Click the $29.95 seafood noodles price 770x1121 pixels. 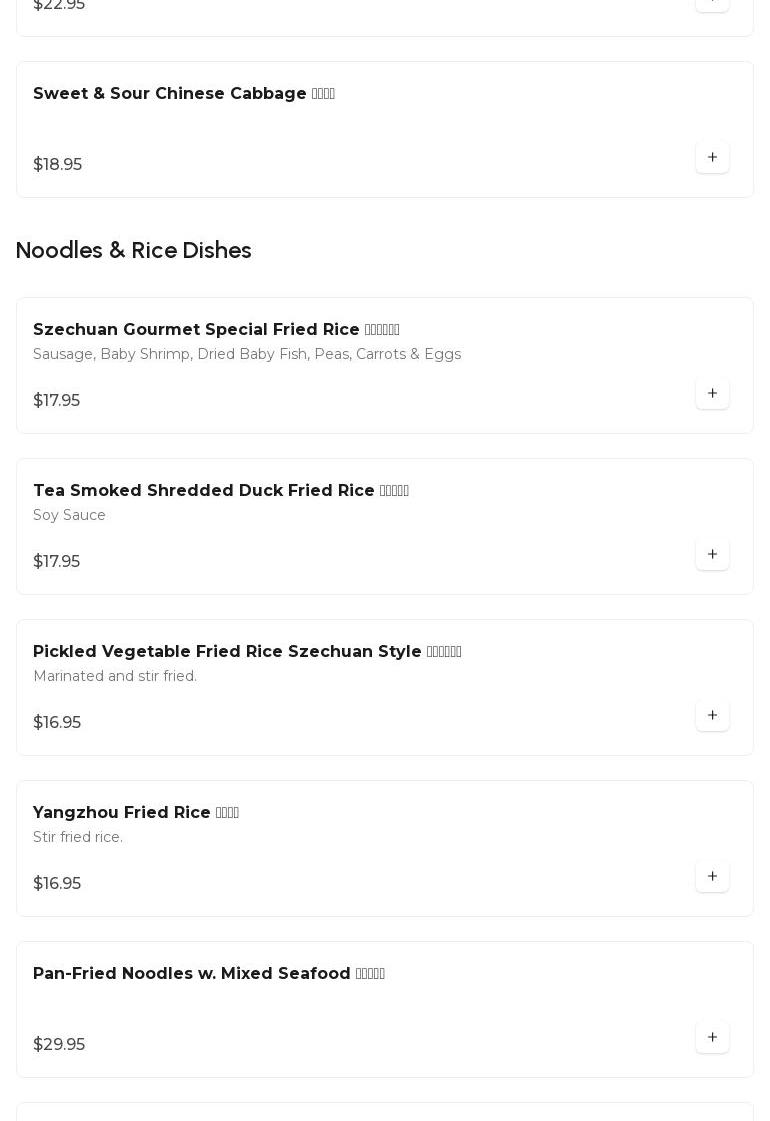[x=59, y=1045]
